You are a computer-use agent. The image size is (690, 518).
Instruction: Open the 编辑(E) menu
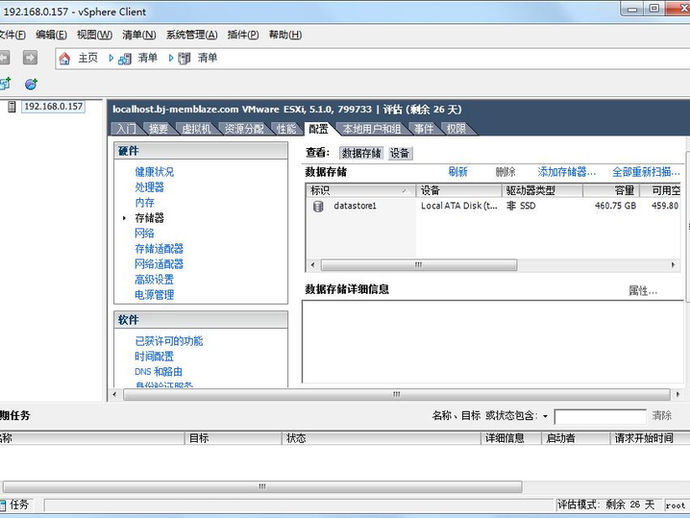coord(51,35)
